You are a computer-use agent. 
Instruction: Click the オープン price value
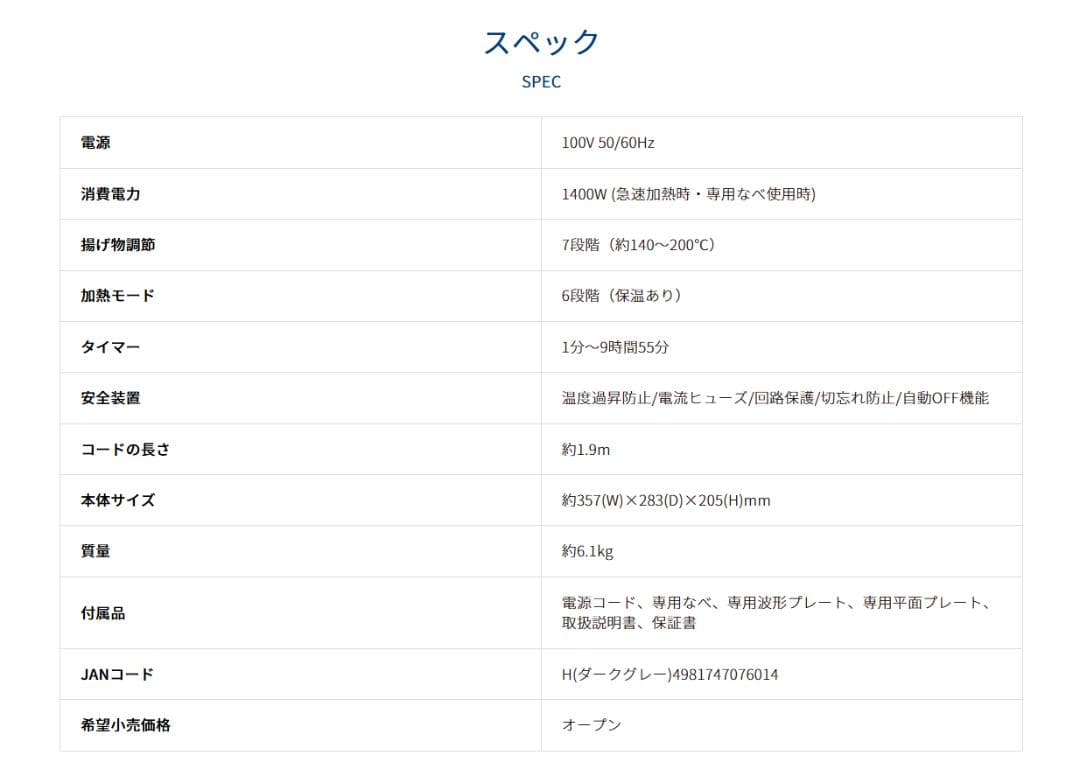click(591, 725)
